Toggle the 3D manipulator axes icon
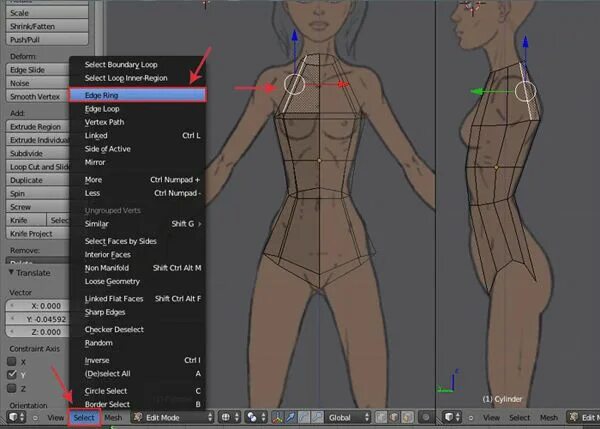 coord(277,417)
